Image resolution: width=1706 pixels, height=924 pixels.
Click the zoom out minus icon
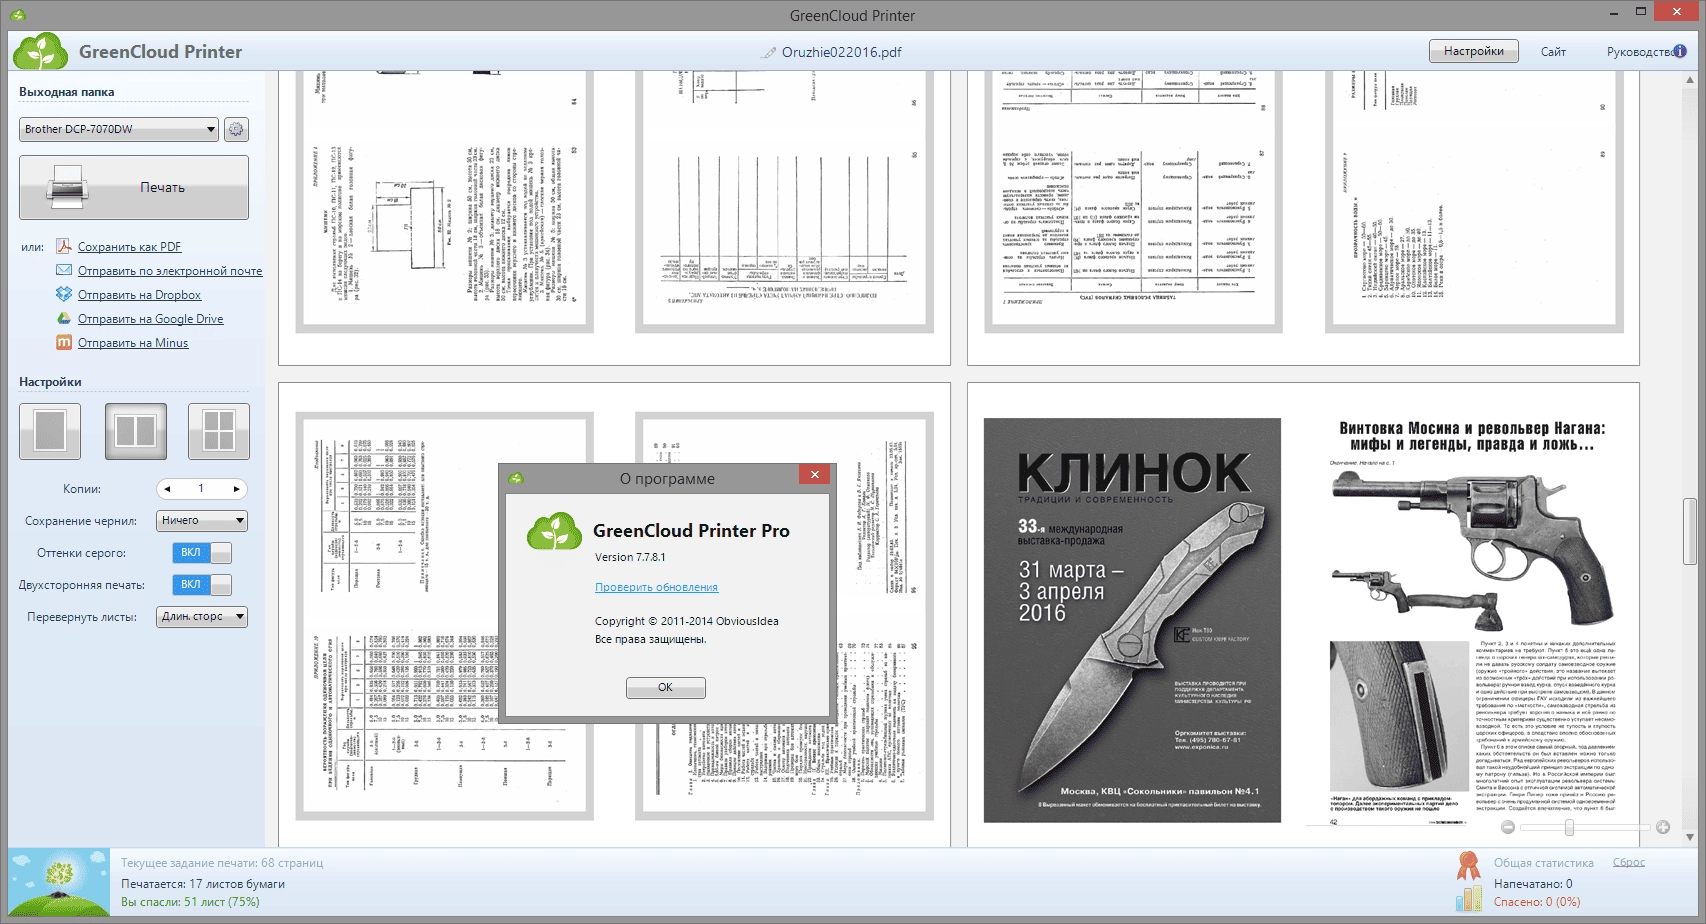point(1508,827)
